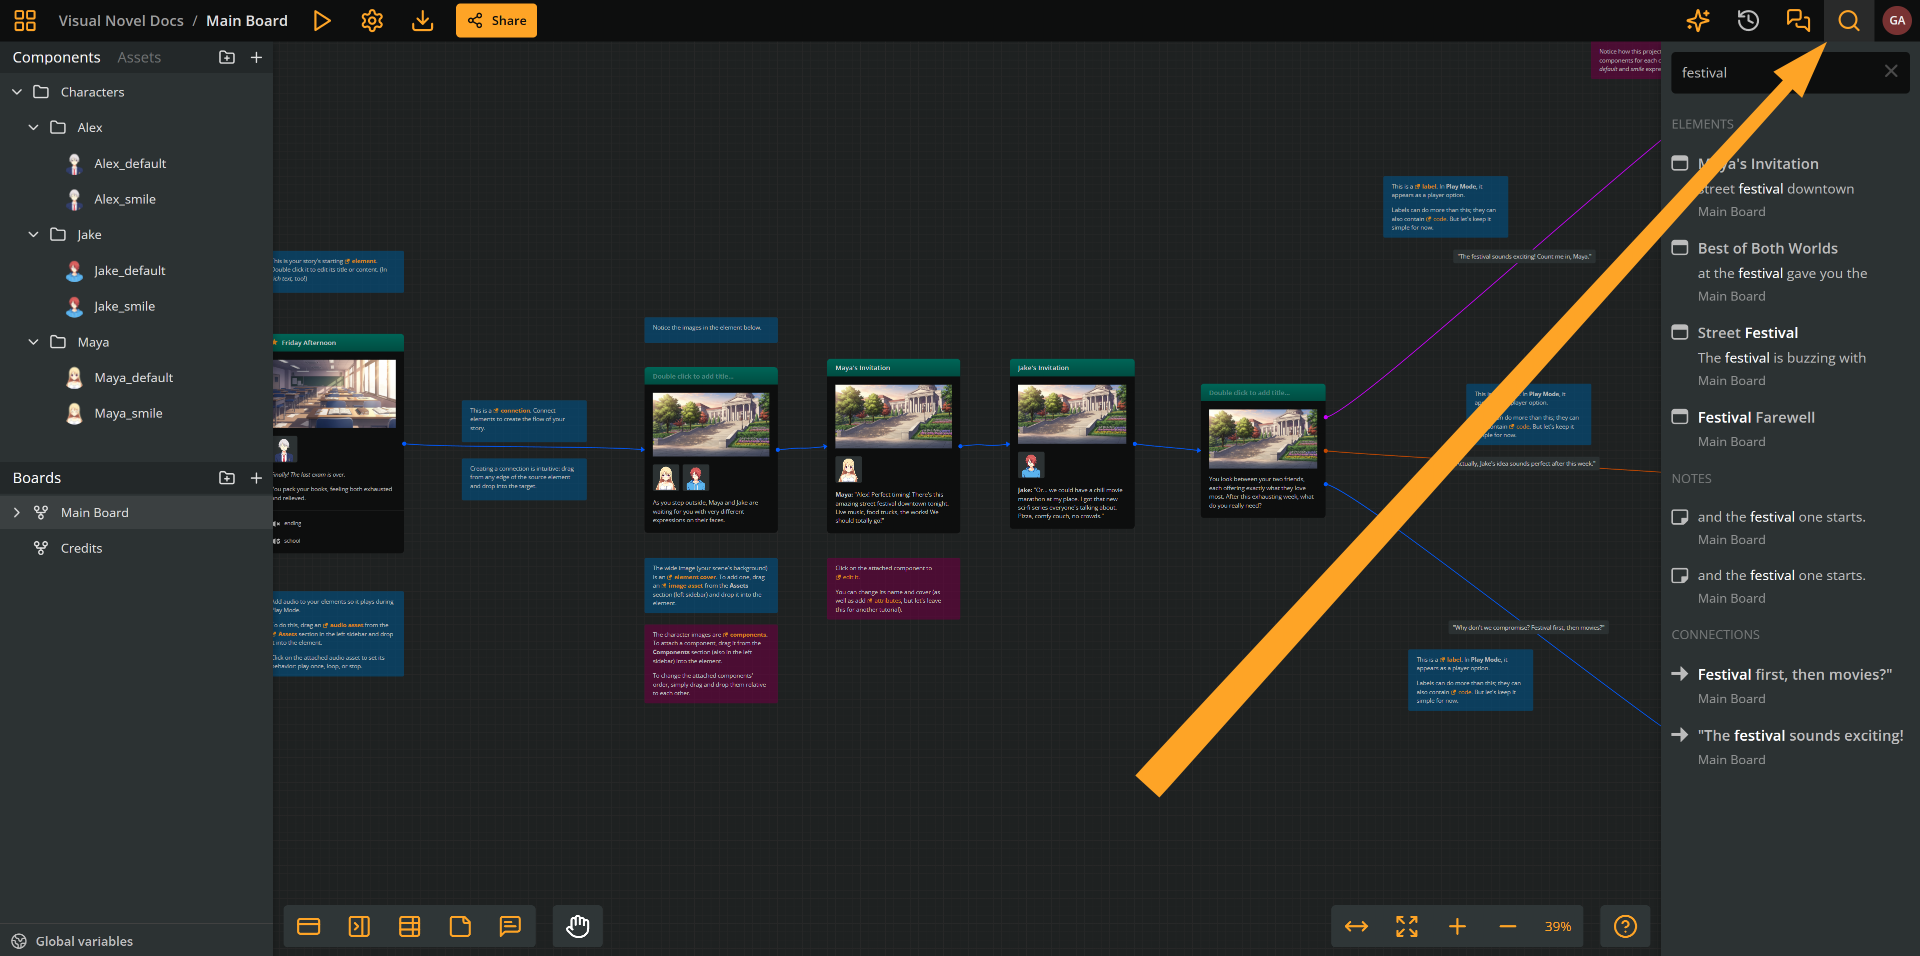This screenshot has width=1920, height=956.
Task: Open the AI assistant sparkles icon
Action: 1697,20
